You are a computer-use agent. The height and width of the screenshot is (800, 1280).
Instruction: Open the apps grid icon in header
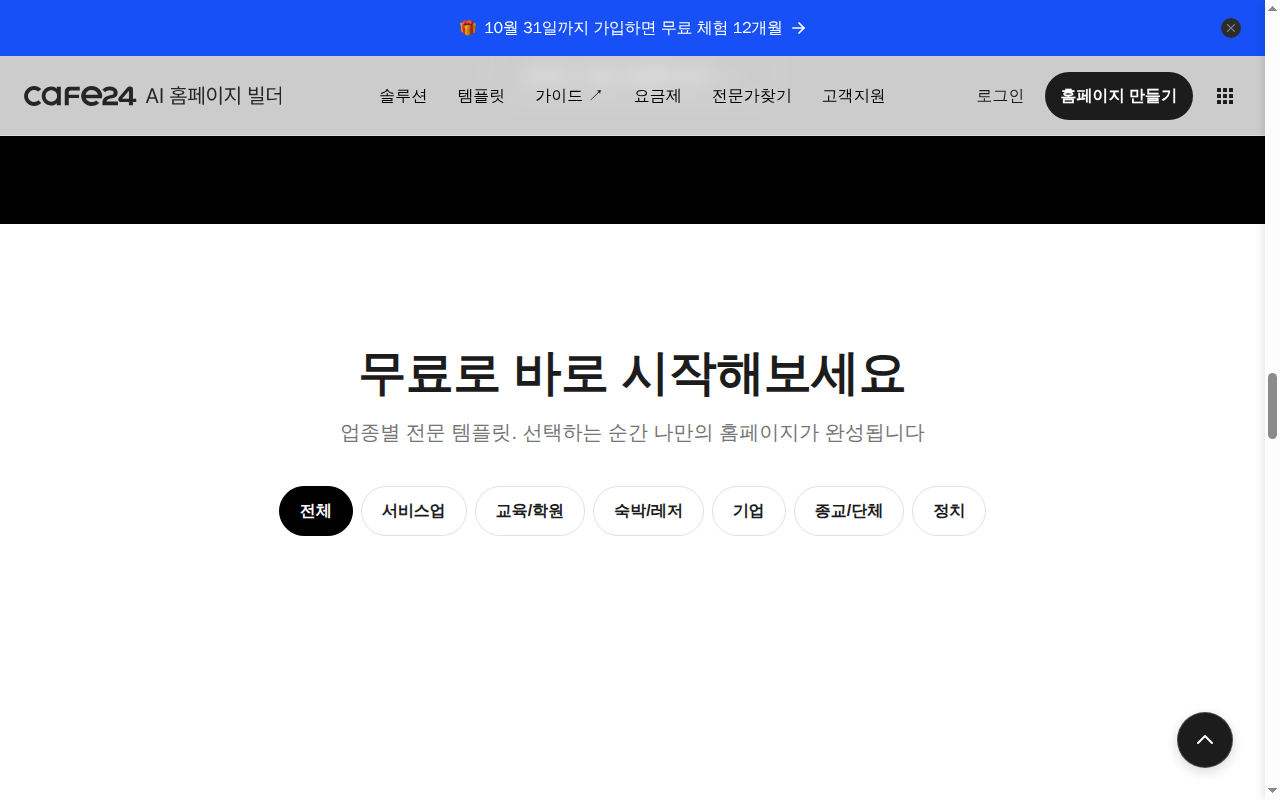coord(1225,96)
